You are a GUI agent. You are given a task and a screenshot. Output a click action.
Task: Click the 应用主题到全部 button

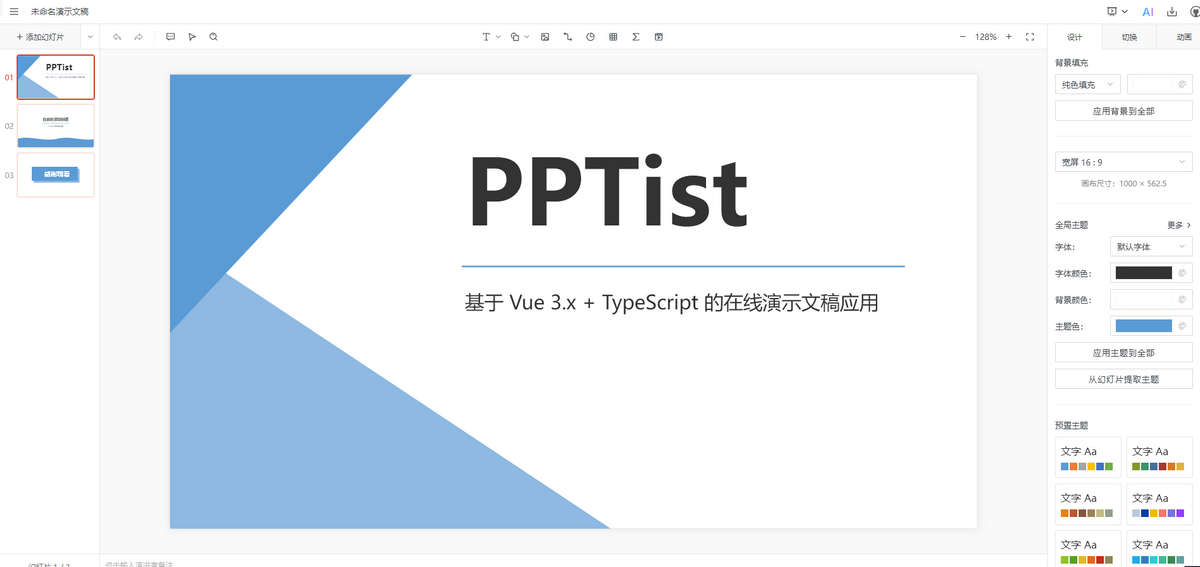(x=1124, y=353)
